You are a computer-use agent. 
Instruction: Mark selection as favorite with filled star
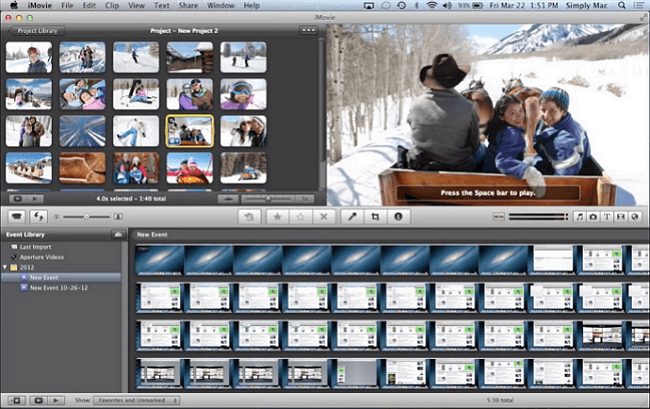(277, 217)
